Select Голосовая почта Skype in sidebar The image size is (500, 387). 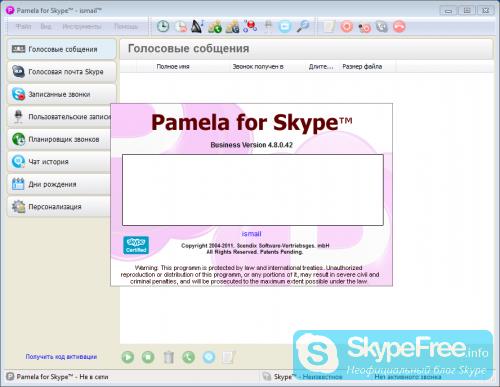(62, 72)
